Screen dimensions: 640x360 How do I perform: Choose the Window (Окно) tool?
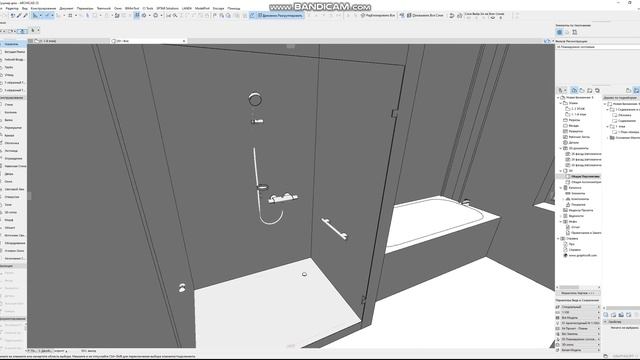coord(13,181)
